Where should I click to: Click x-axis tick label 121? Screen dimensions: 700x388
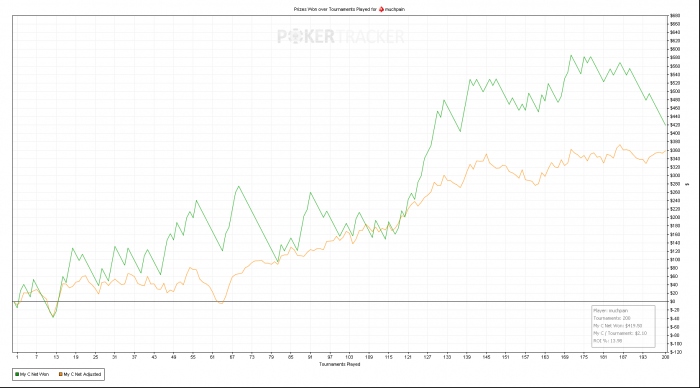(x=408, y=357)
